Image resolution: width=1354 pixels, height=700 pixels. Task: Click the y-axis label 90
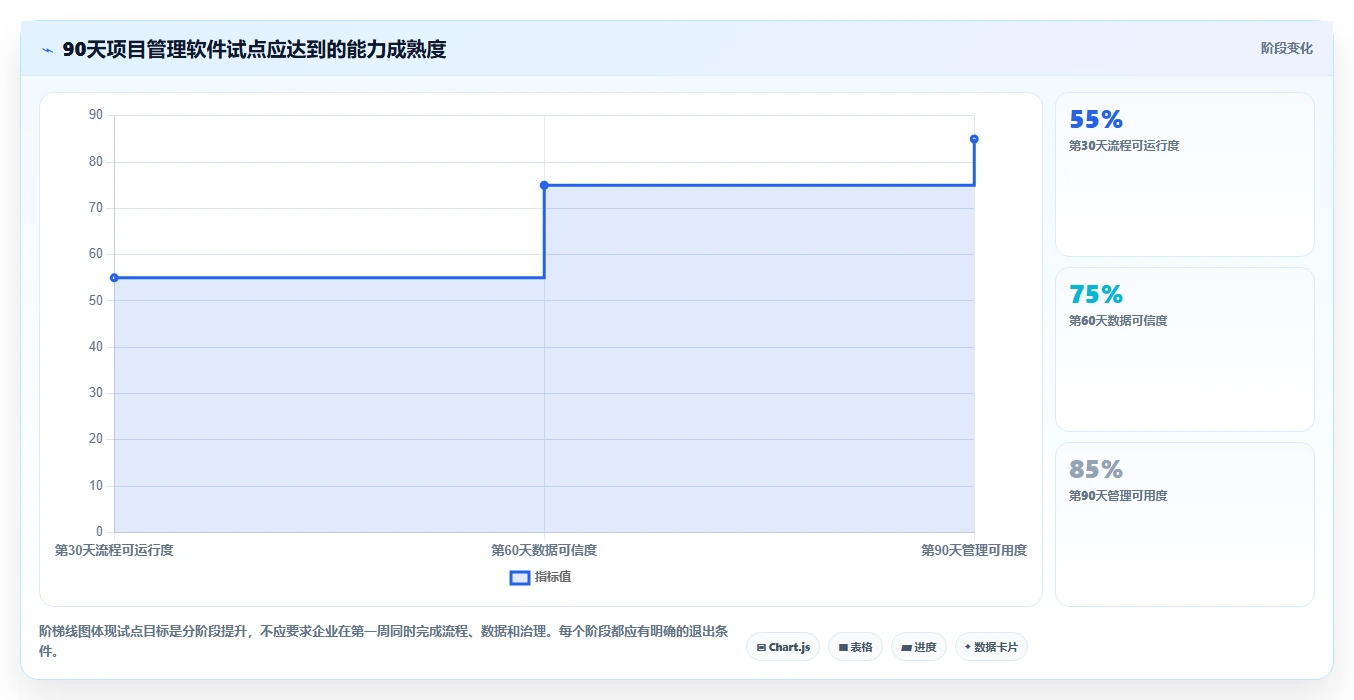pyautogui.click(x=96, y=115)
